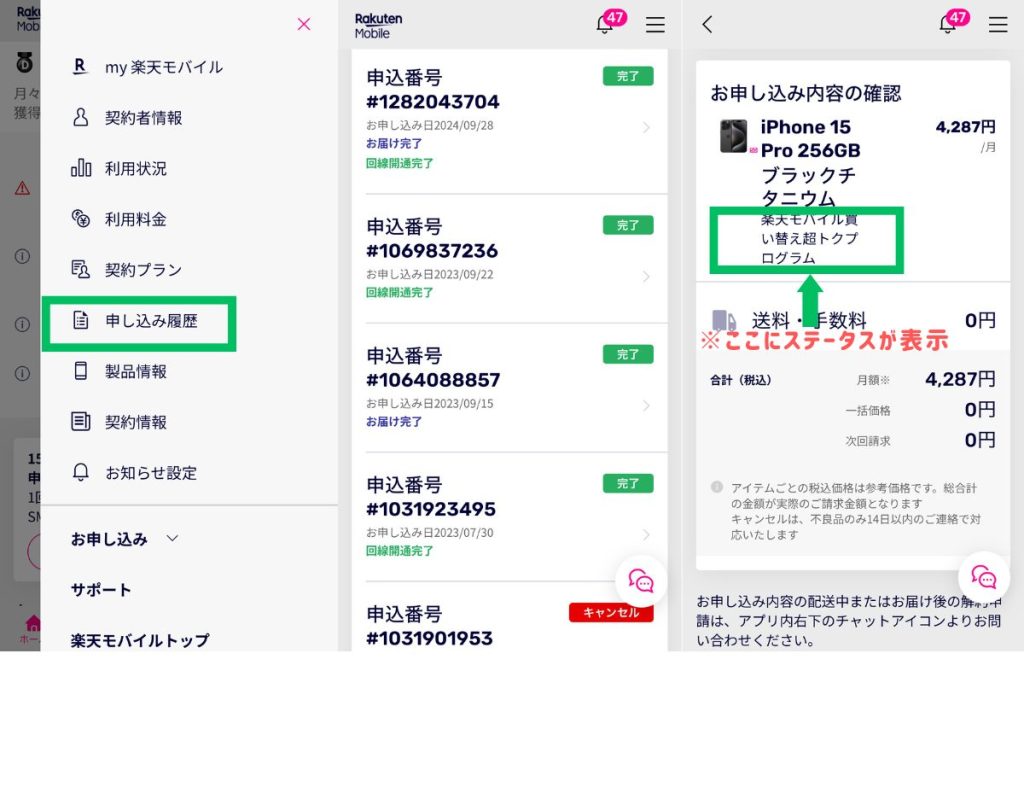Click 楽天モバイル買い替え超トクプログラム text
The height and width of the screenshot is (811, 1024).
[x=809, y=238]
